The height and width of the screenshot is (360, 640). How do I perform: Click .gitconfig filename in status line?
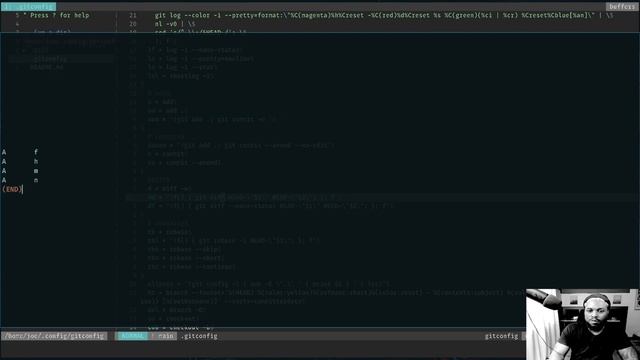[199, 336]
